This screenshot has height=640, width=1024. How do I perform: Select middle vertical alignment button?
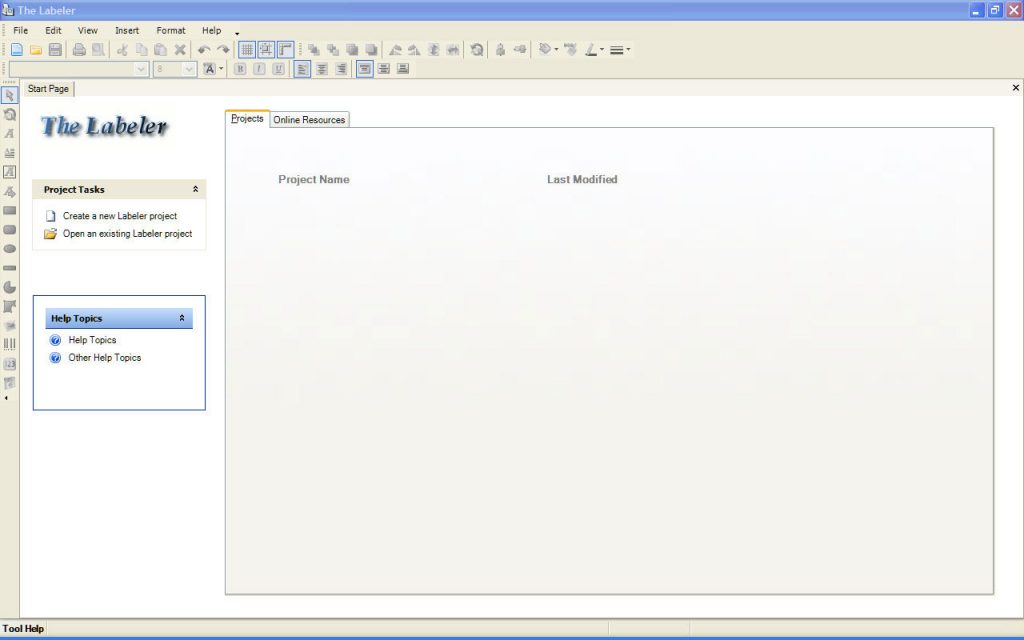coord(383,69)
